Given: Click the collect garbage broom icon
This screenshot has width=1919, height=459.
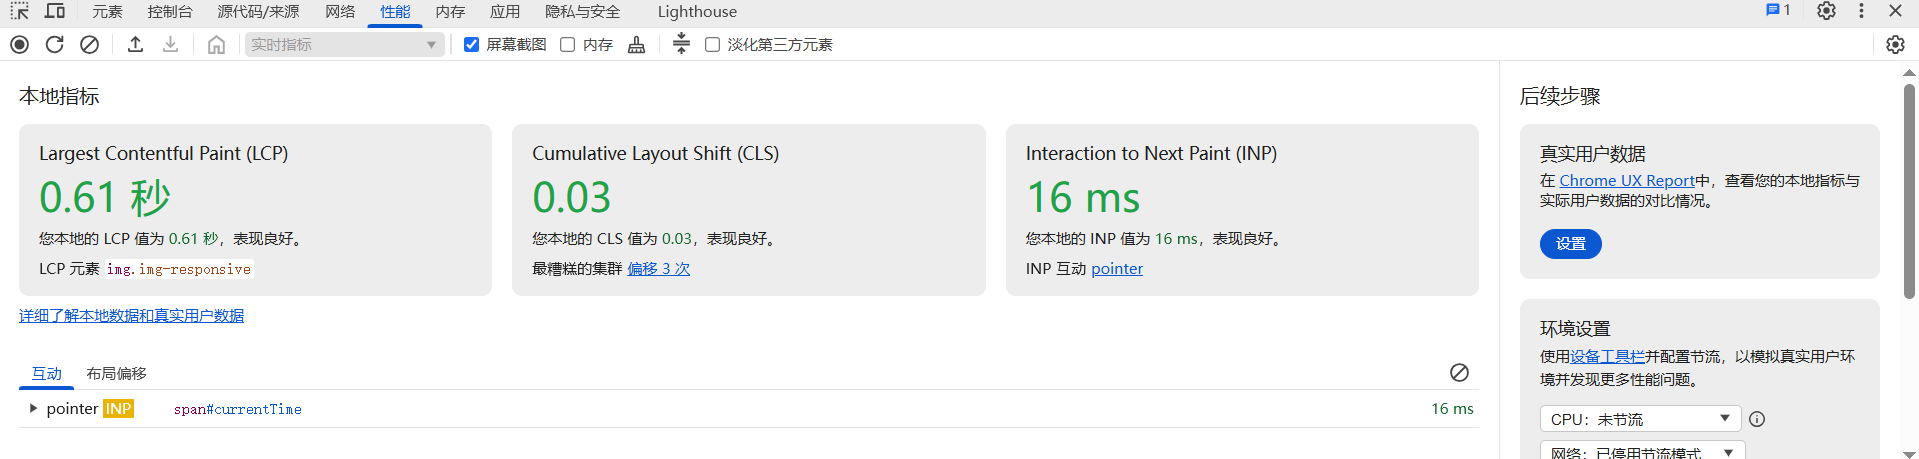Looking at the screenshot, I should click(636, 45).
